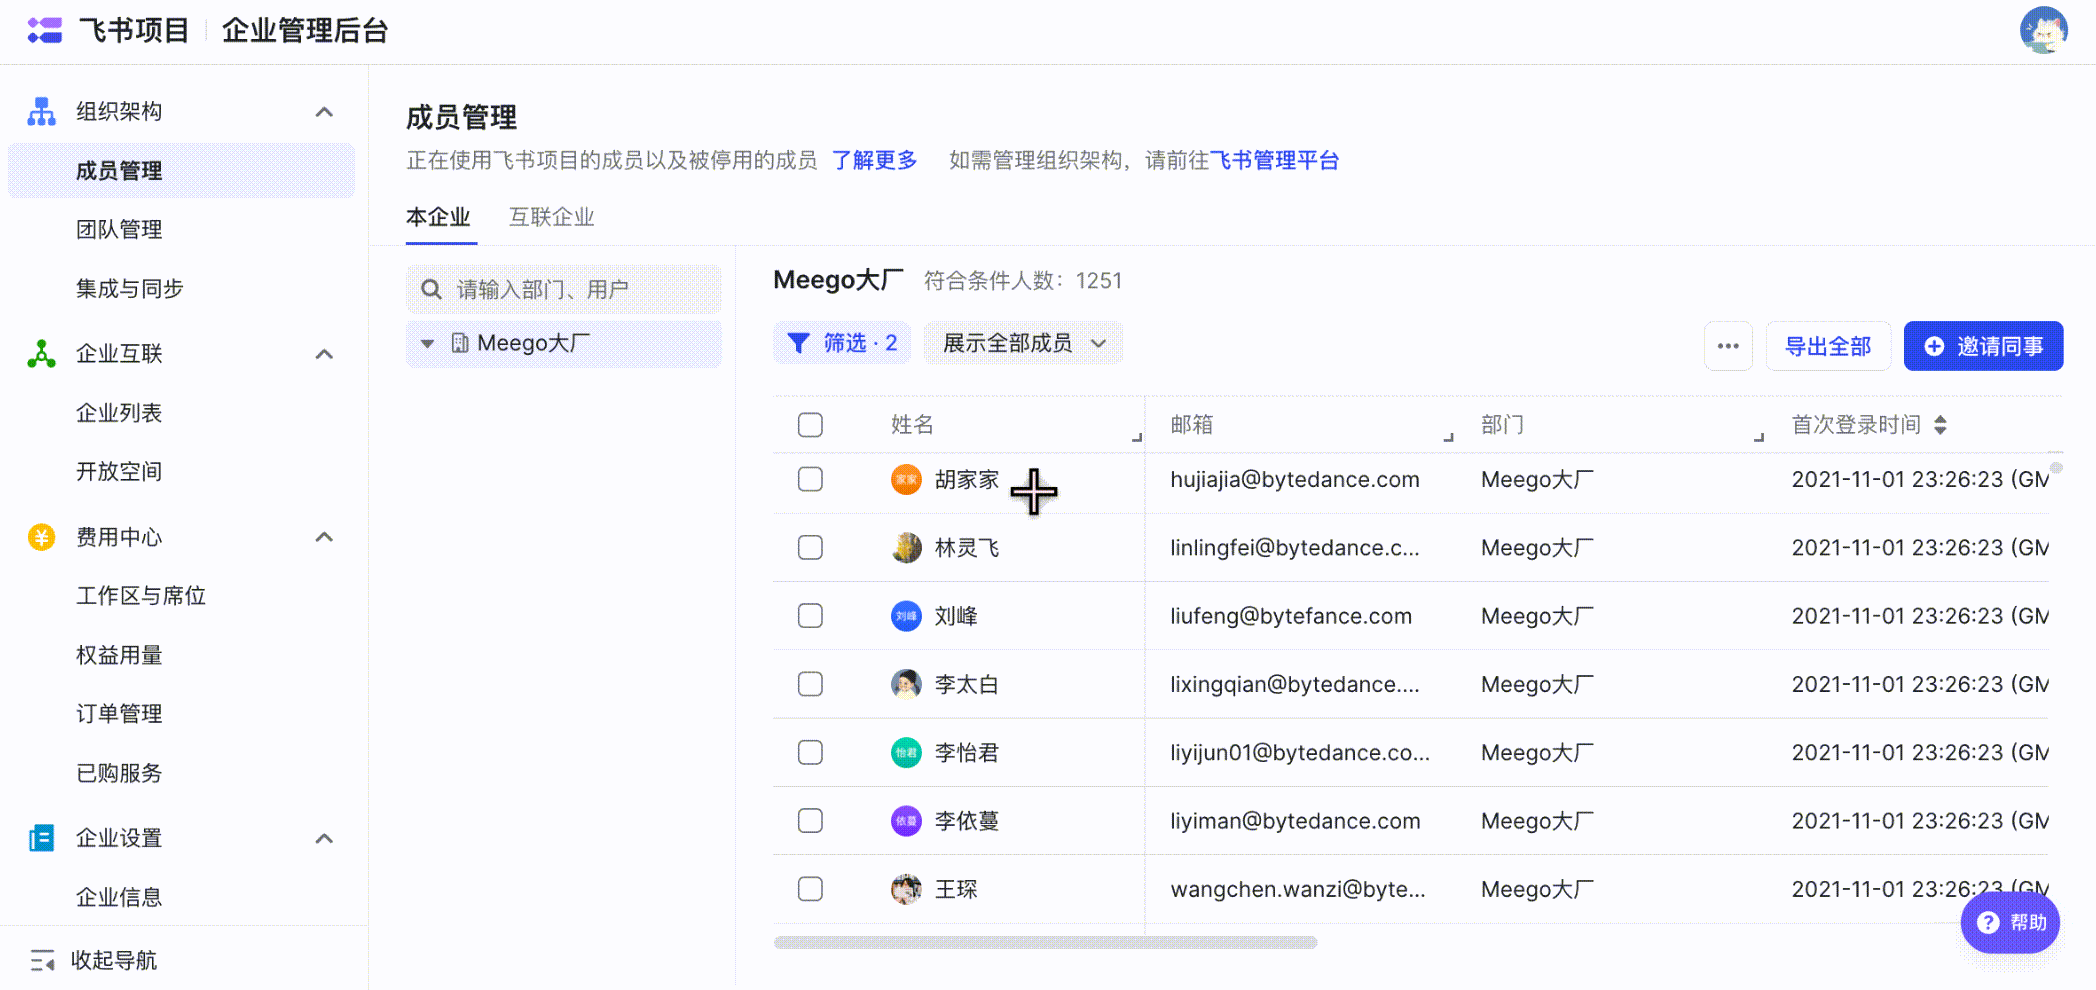Open 开放空间 in the sidebar
2096x990 pixels.
point(119,472)
